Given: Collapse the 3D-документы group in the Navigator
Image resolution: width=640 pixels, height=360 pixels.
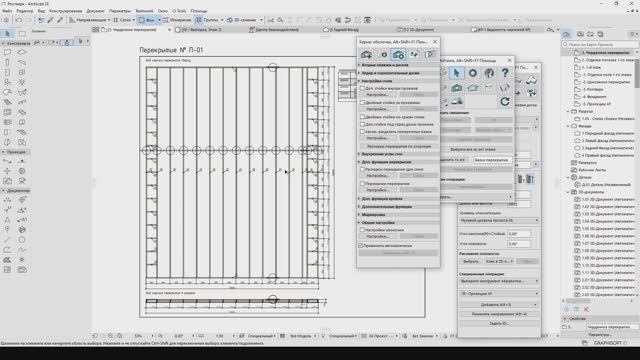Looking at the screenshot, I should [x=569, y=192].
